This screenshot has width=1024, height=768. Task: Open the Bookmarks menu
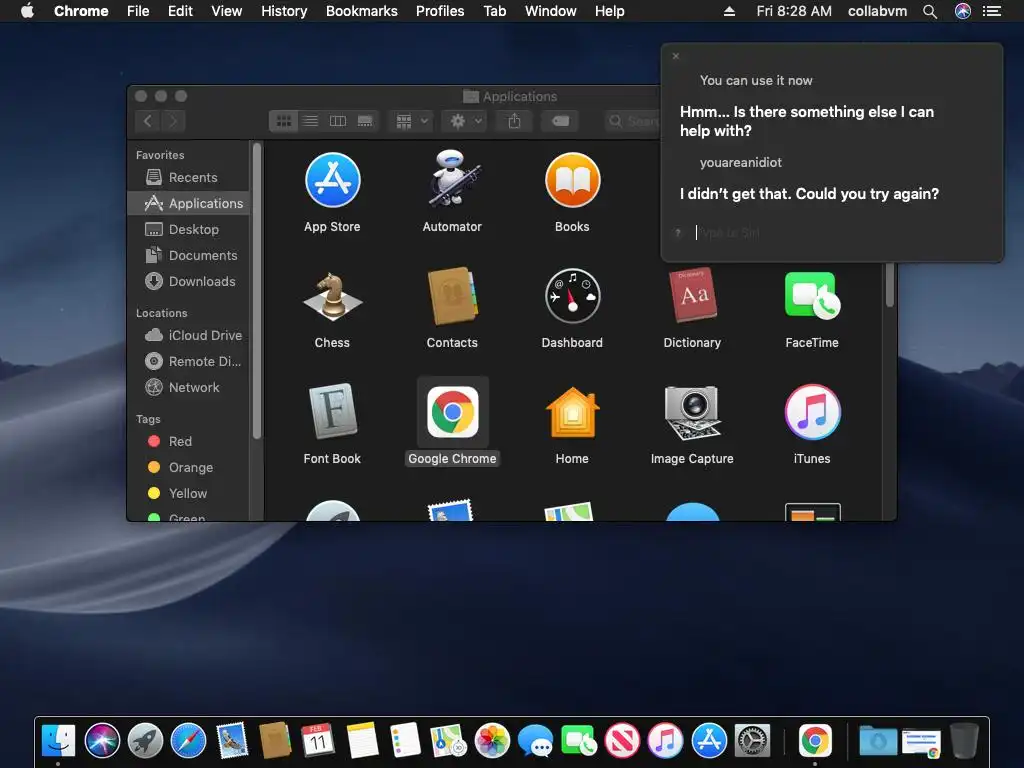362,11
